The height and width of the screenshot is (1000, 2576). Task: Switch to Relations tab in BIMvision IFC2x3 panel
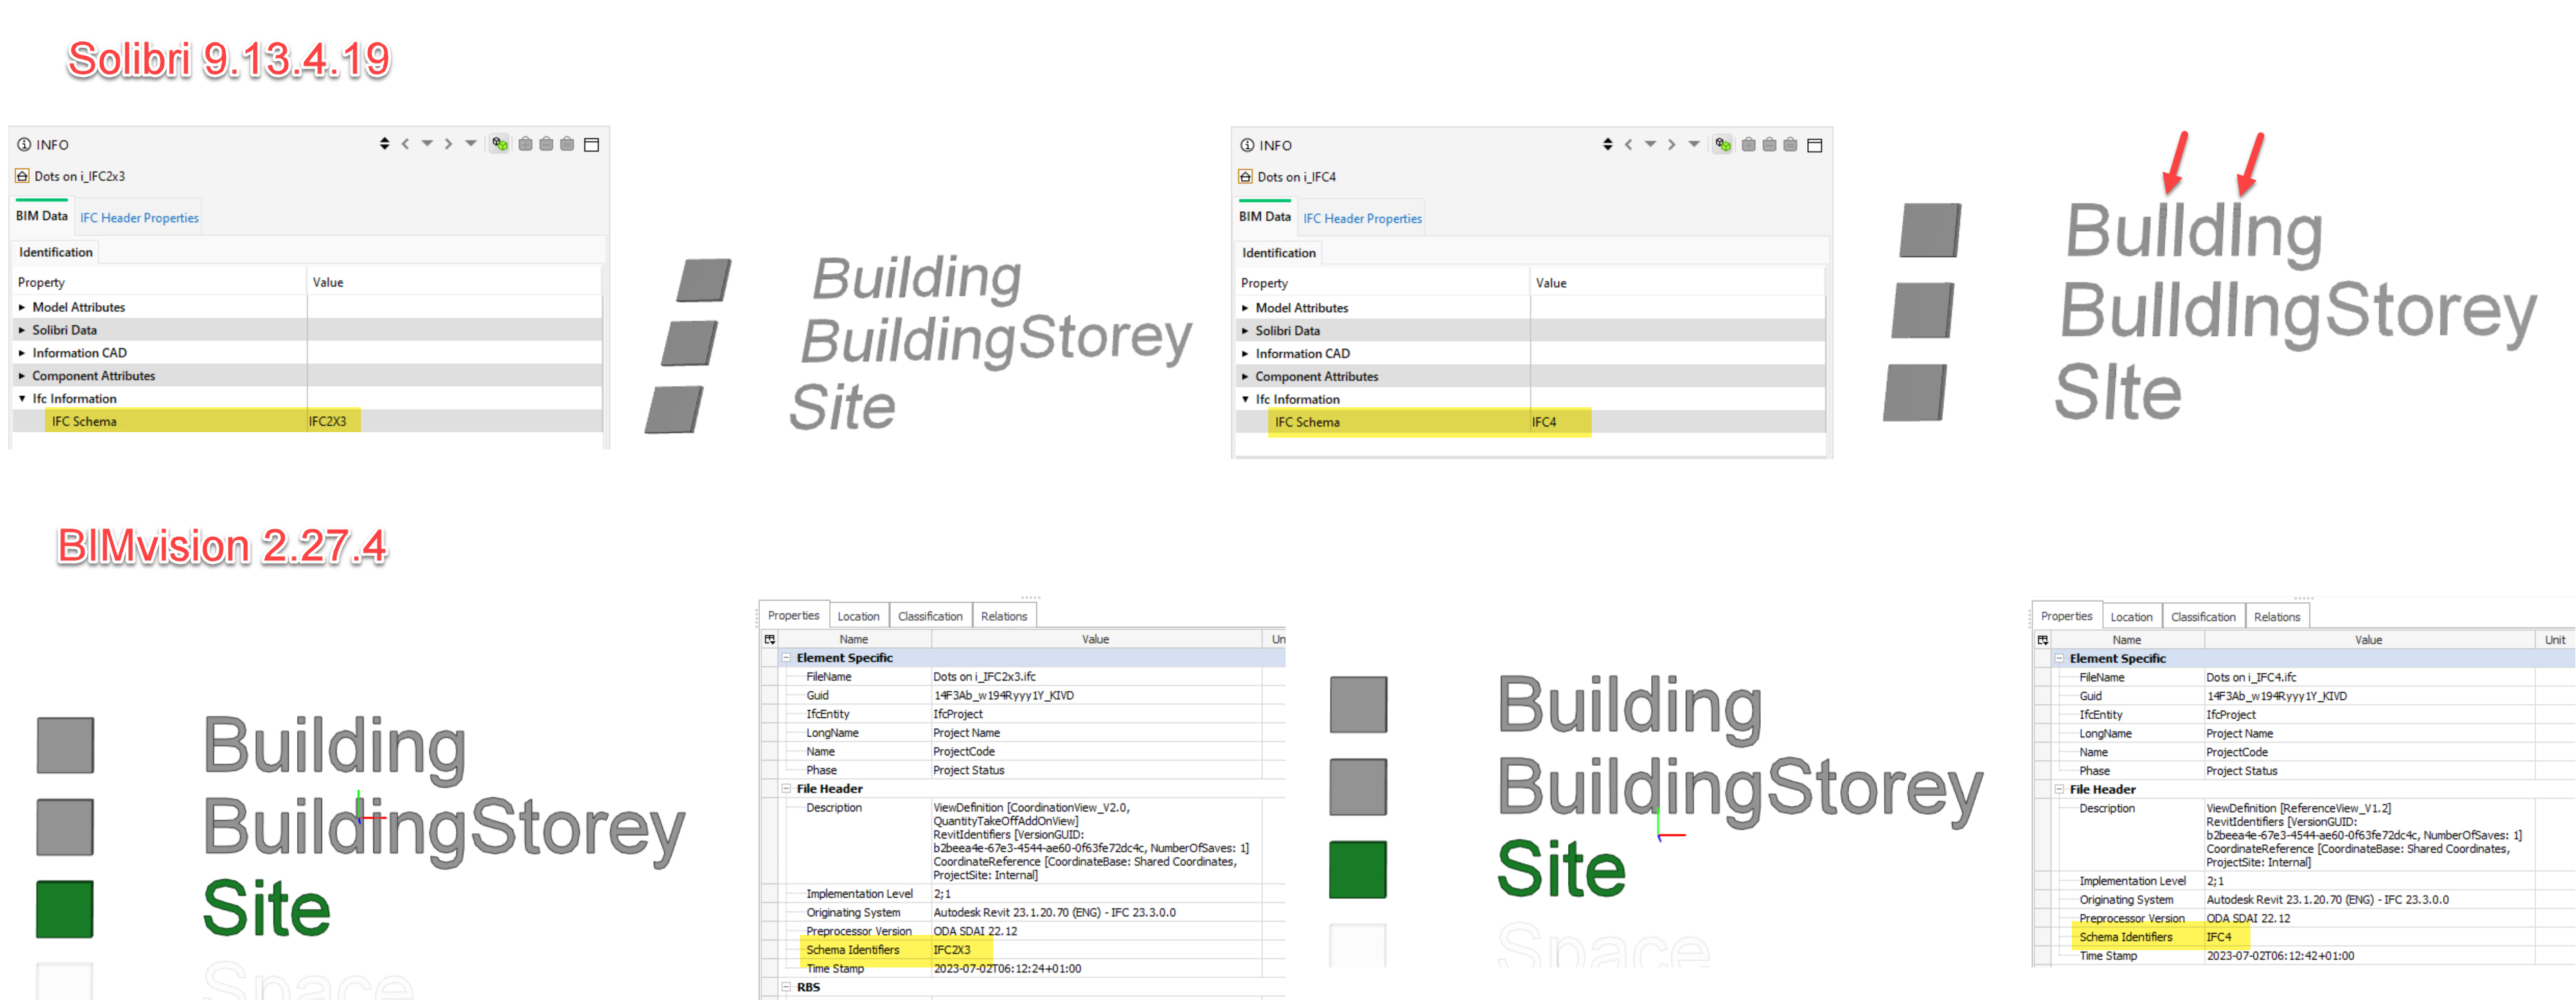point(1004,617)
